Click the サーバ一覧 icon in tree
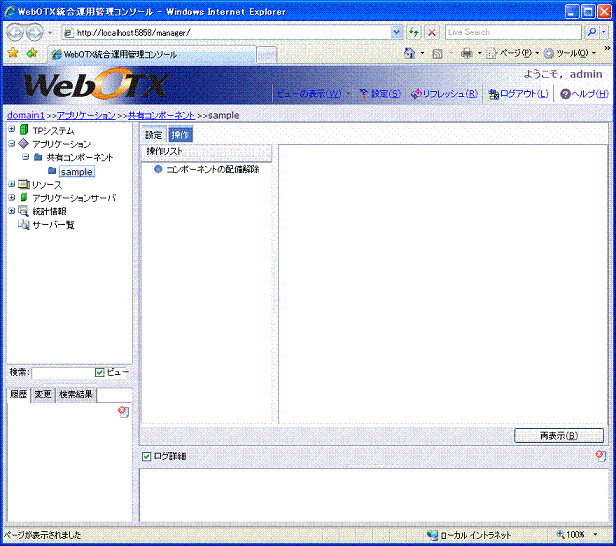Viewport: 616px width, 546px height. pos(23,225)
